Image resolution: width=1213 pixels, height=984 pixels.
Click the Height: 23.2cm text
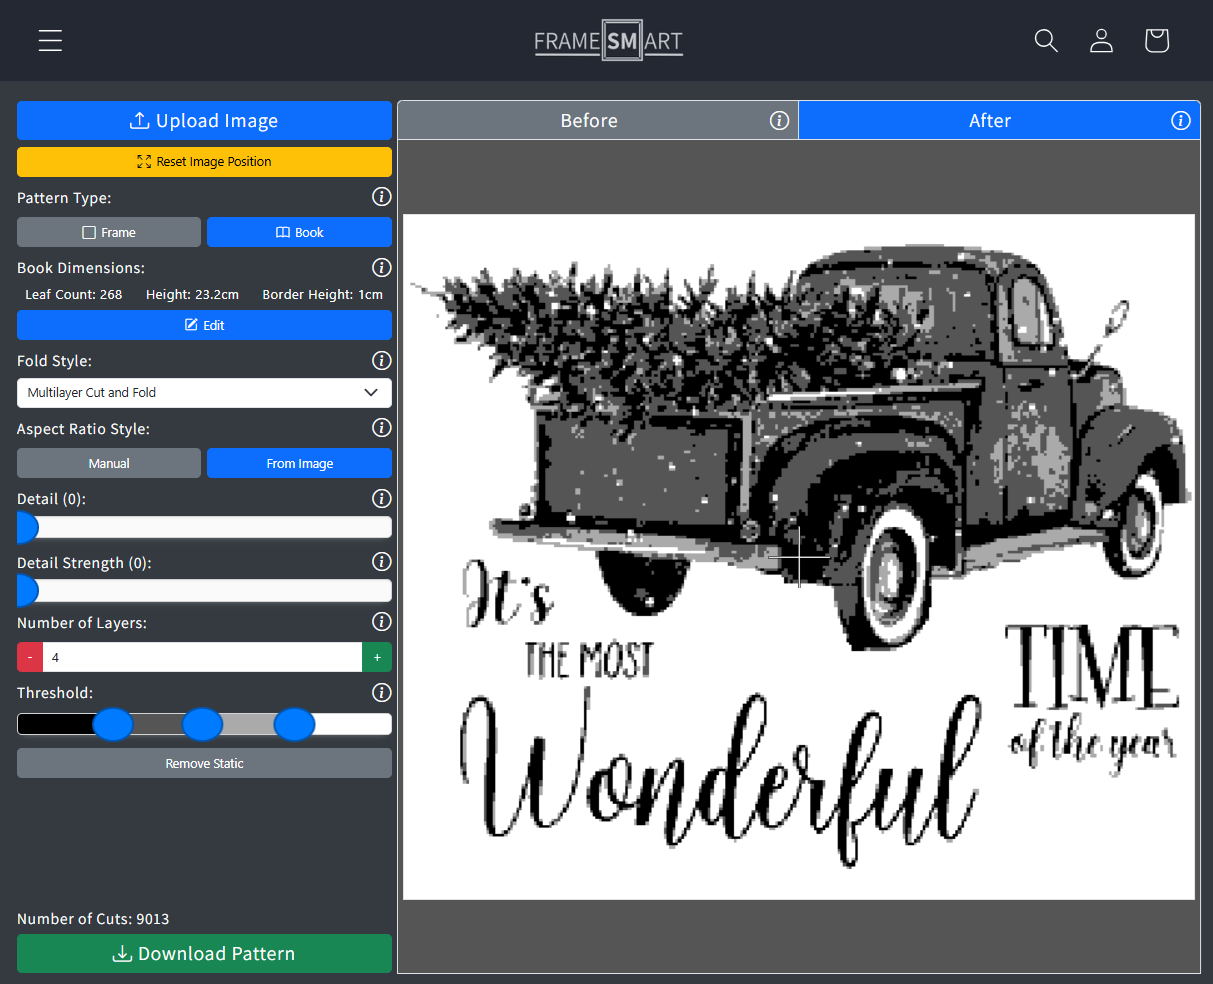[x=192, y=294]
